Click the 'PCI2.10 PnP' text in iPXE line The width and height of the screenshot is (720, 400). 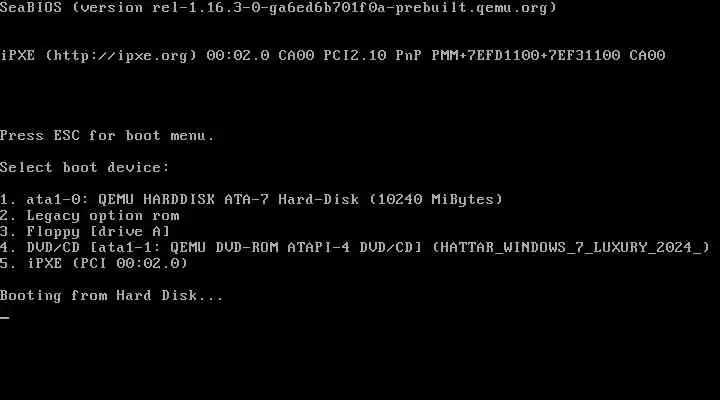(372, 56)
